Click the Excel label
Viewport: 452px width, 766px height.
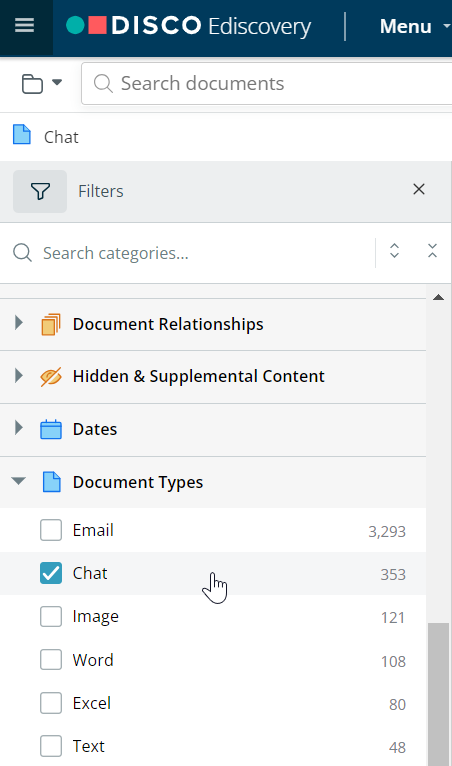[x=92, y=703]
